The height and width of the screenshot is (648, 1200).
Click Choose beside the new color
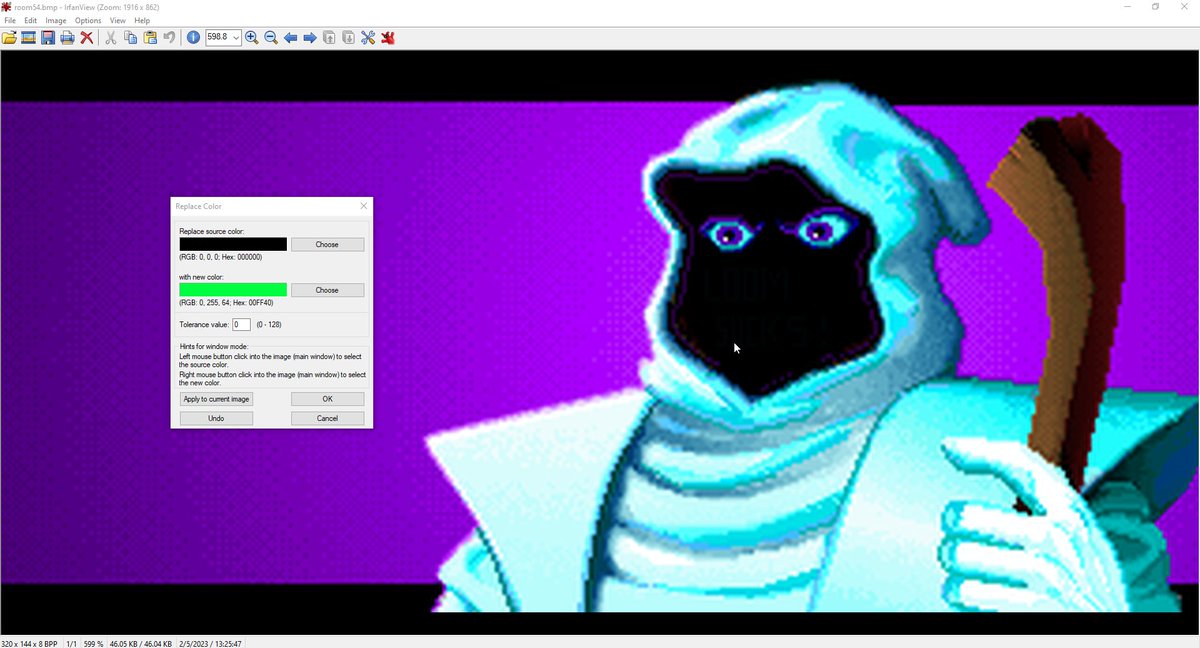327,290
